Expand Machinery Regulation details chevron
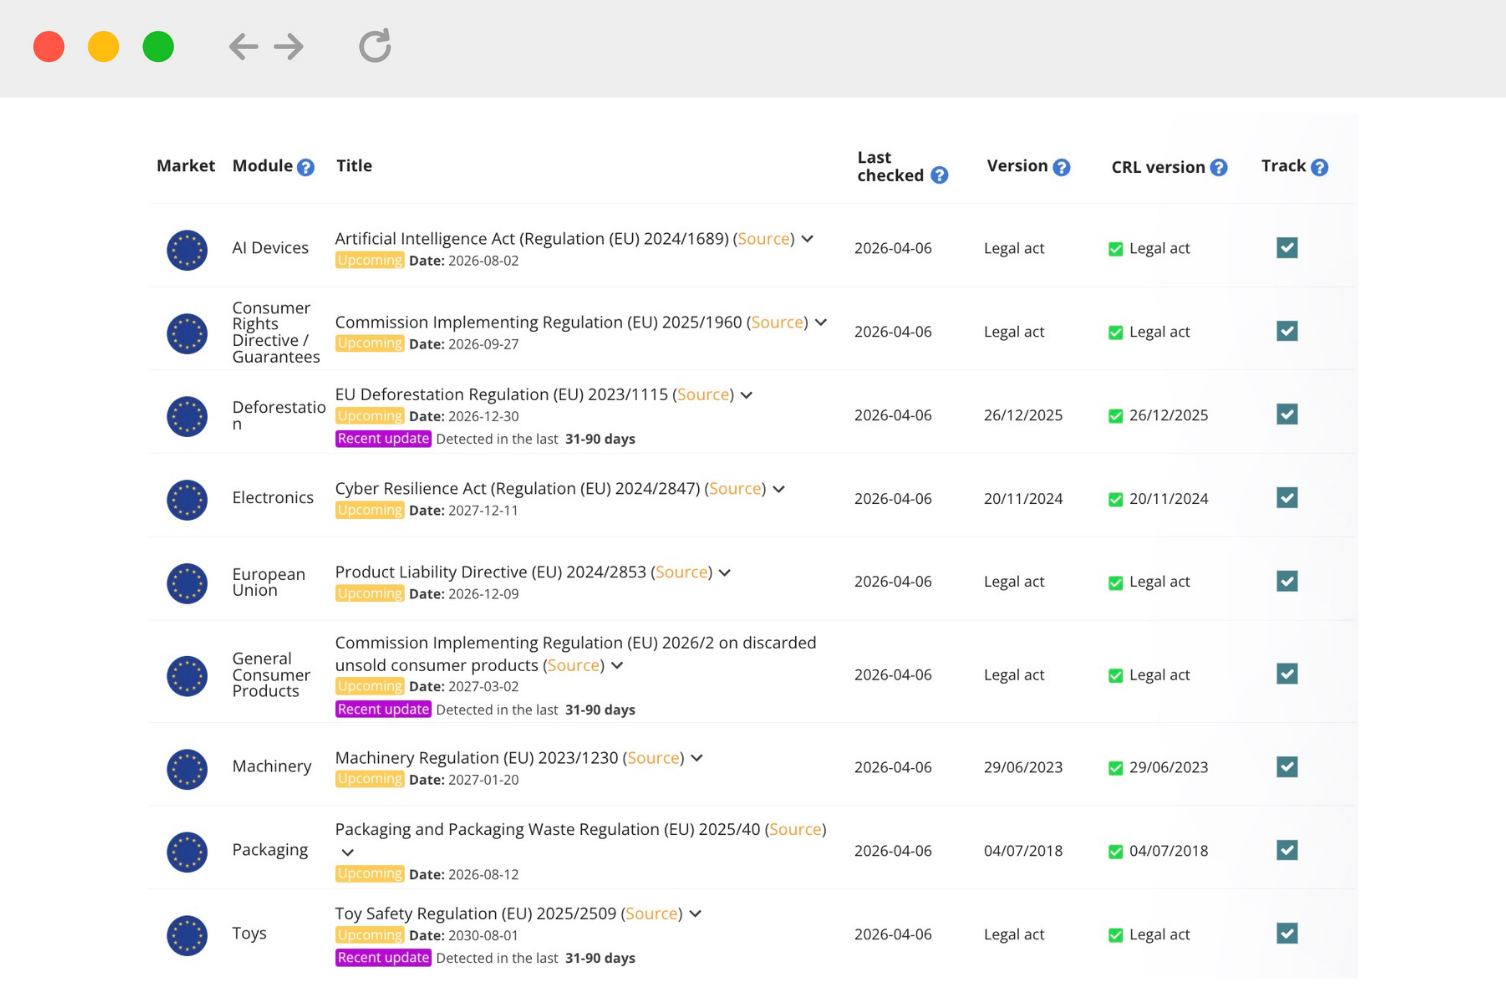Screen dimensions: 1506x1006 (x=697, y=759)
